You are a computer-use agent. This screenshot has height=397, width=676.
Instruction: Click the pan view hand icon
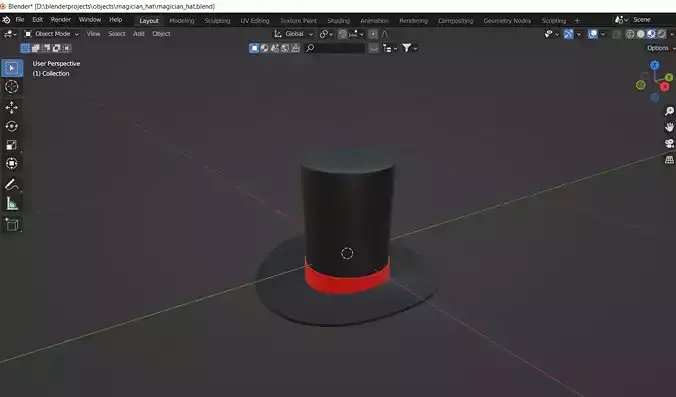669,127
